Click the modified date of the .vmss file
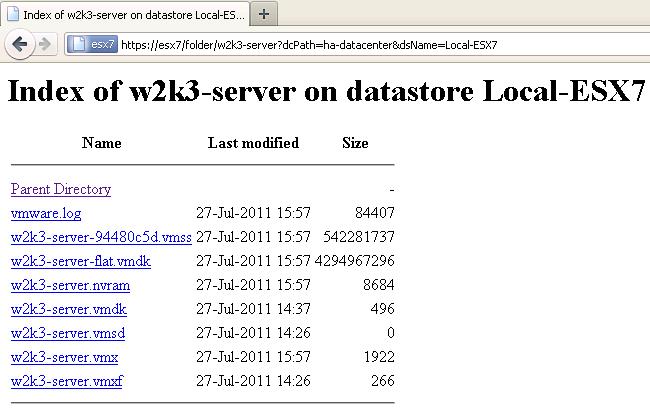 tap(253, 237)
